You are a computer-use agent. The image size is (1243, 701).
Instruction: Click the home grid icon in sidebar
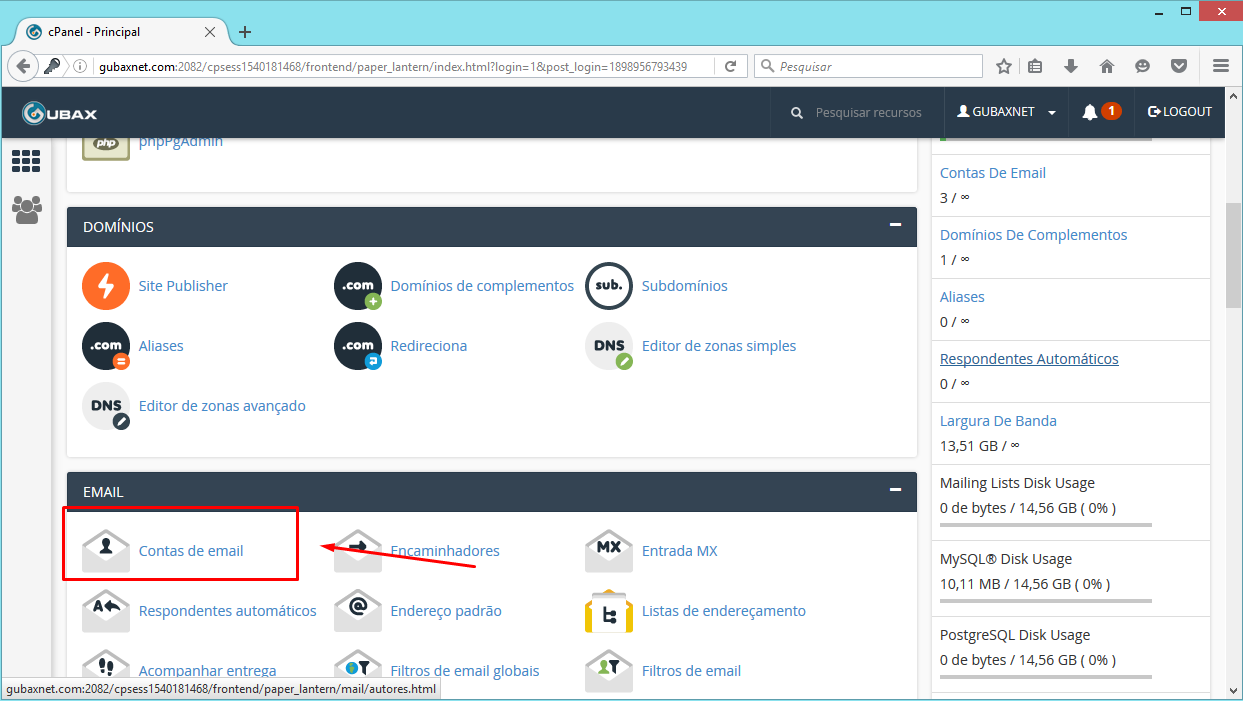[26, 161]
